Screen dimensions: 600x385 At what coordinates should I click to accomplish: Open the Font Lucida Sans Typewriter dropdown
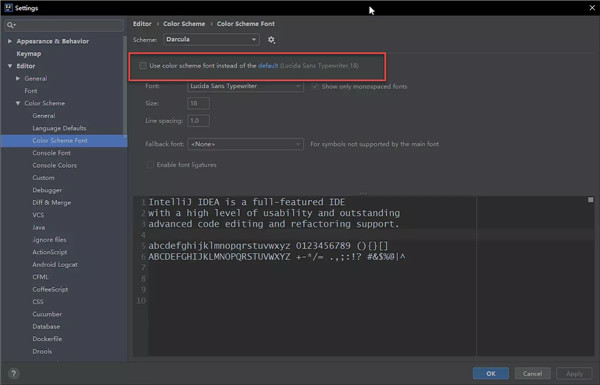tap(245, 86)
